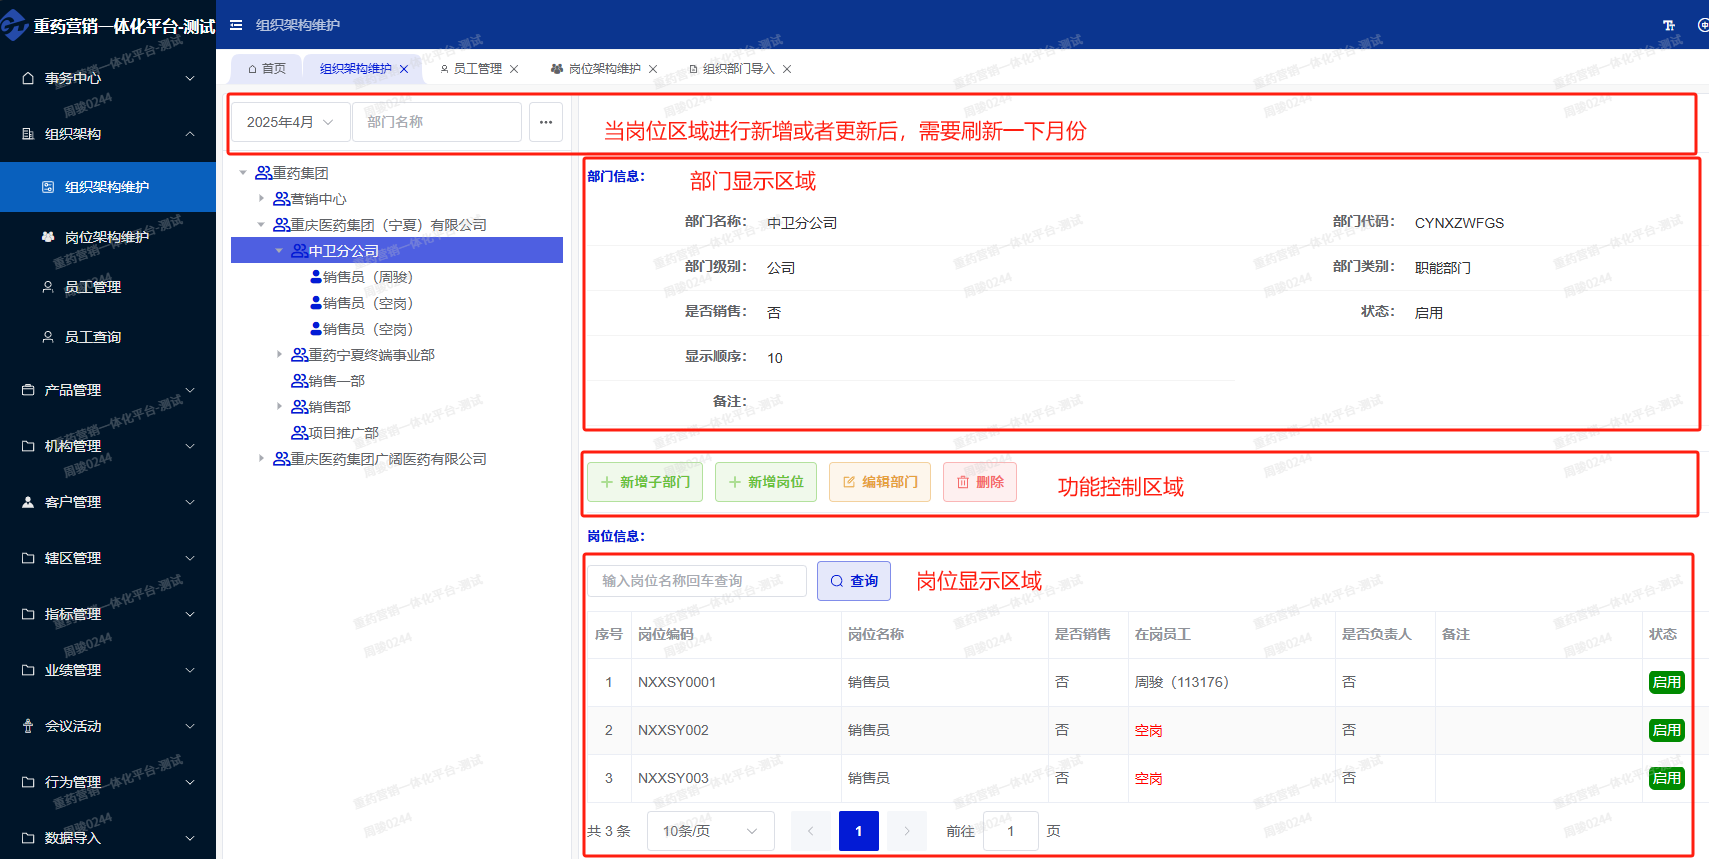
Task: Expand 辖区管理 sidebar menu
Action: click(108, 558)
